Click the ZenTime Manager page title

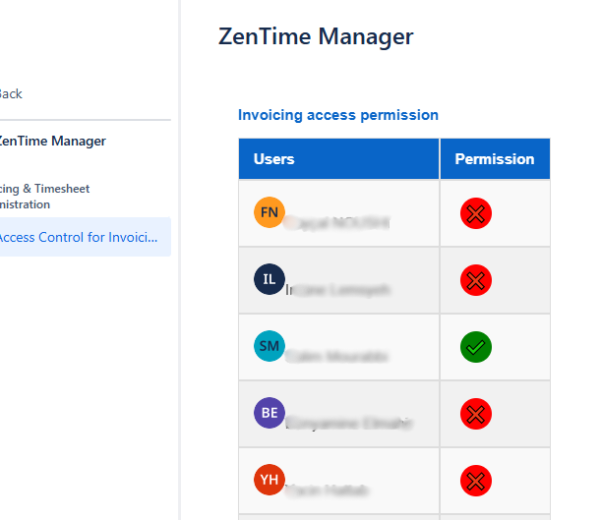(316, 37)
